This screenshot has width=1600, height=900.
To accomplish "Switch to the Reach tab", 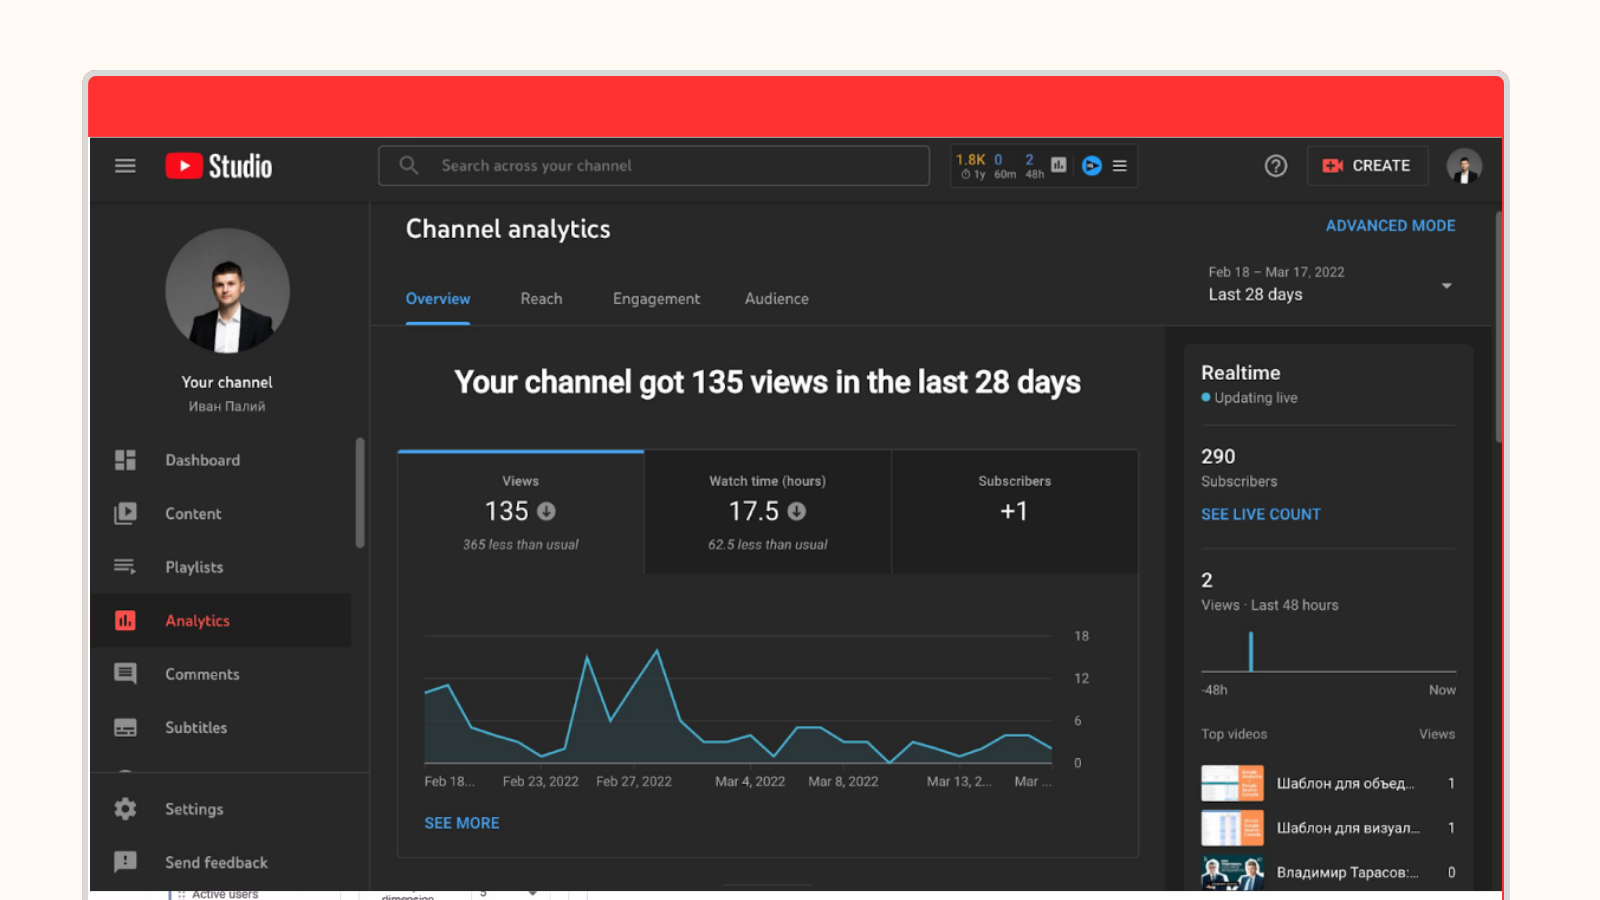I will pyautogui.click(x=541, y=298).
